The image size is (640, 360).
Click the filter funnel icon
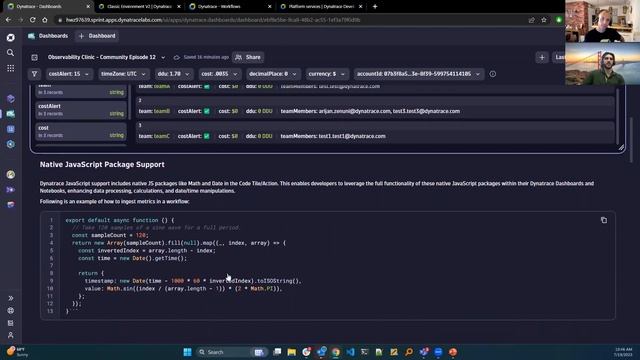34,74
